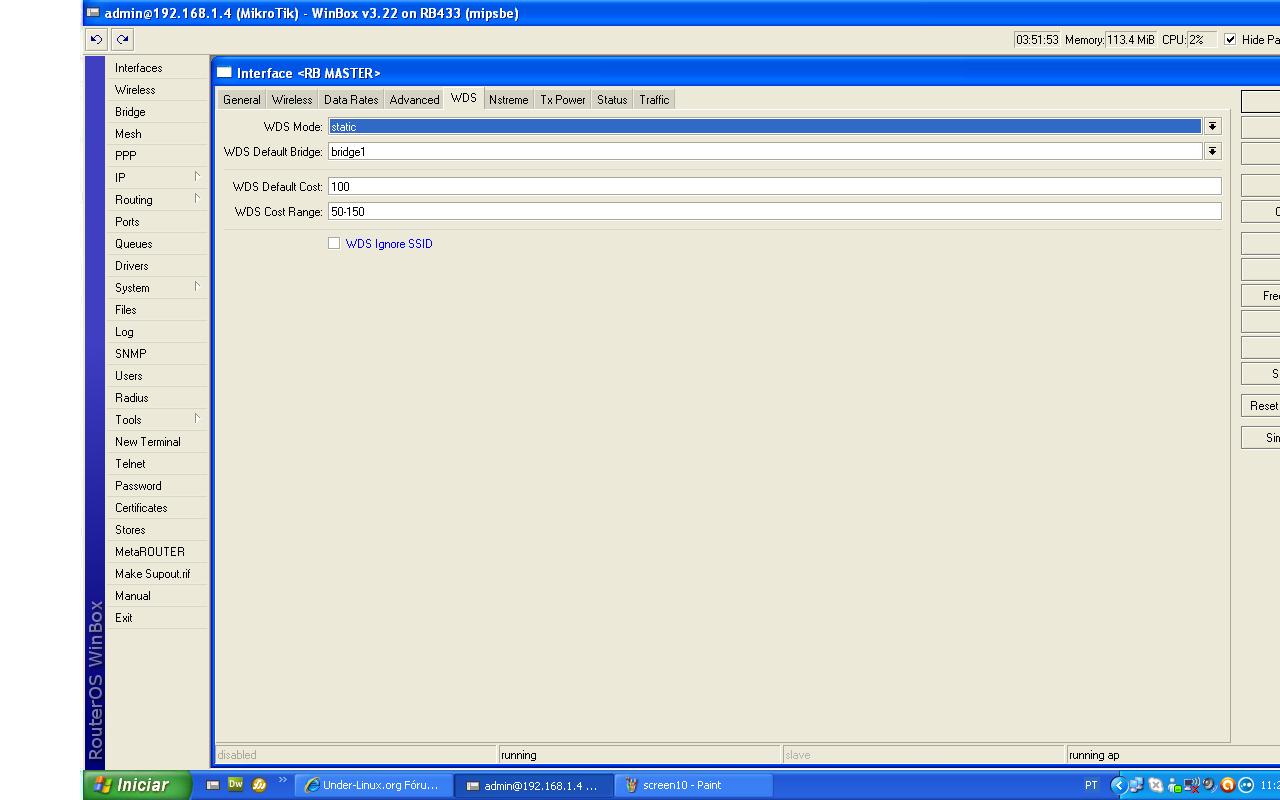Screen dimensions: 1280x800
Task: Switch to screen10 - Paint taskbar button
Action: click(x=694, y=786)
